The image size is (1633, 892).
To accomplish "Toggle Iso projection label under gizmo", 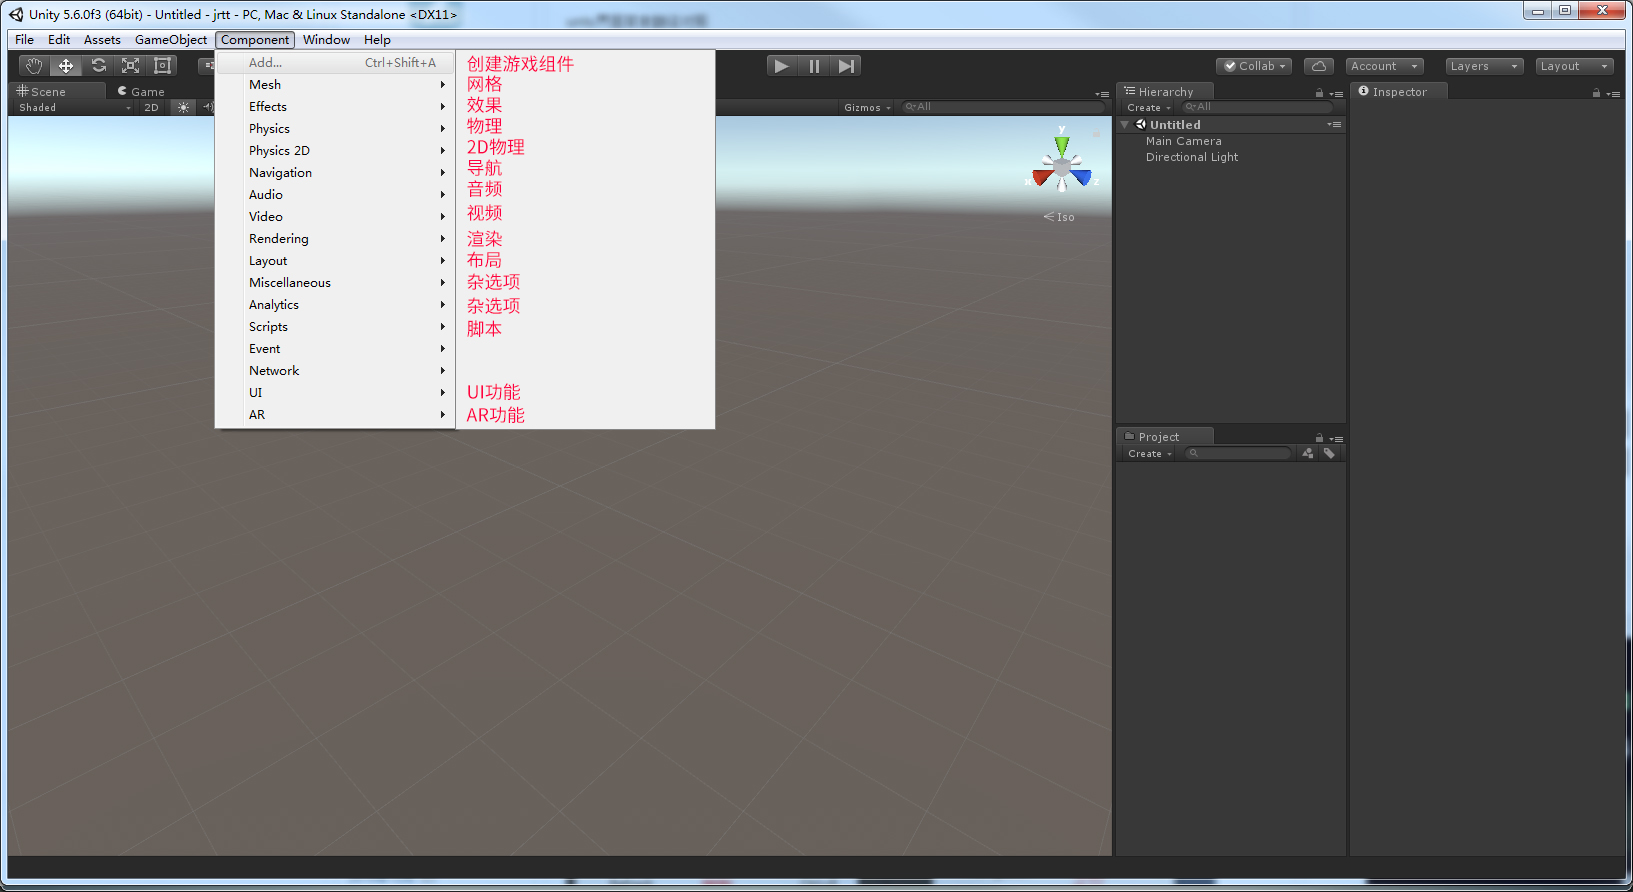I will tap(1059, 217).
